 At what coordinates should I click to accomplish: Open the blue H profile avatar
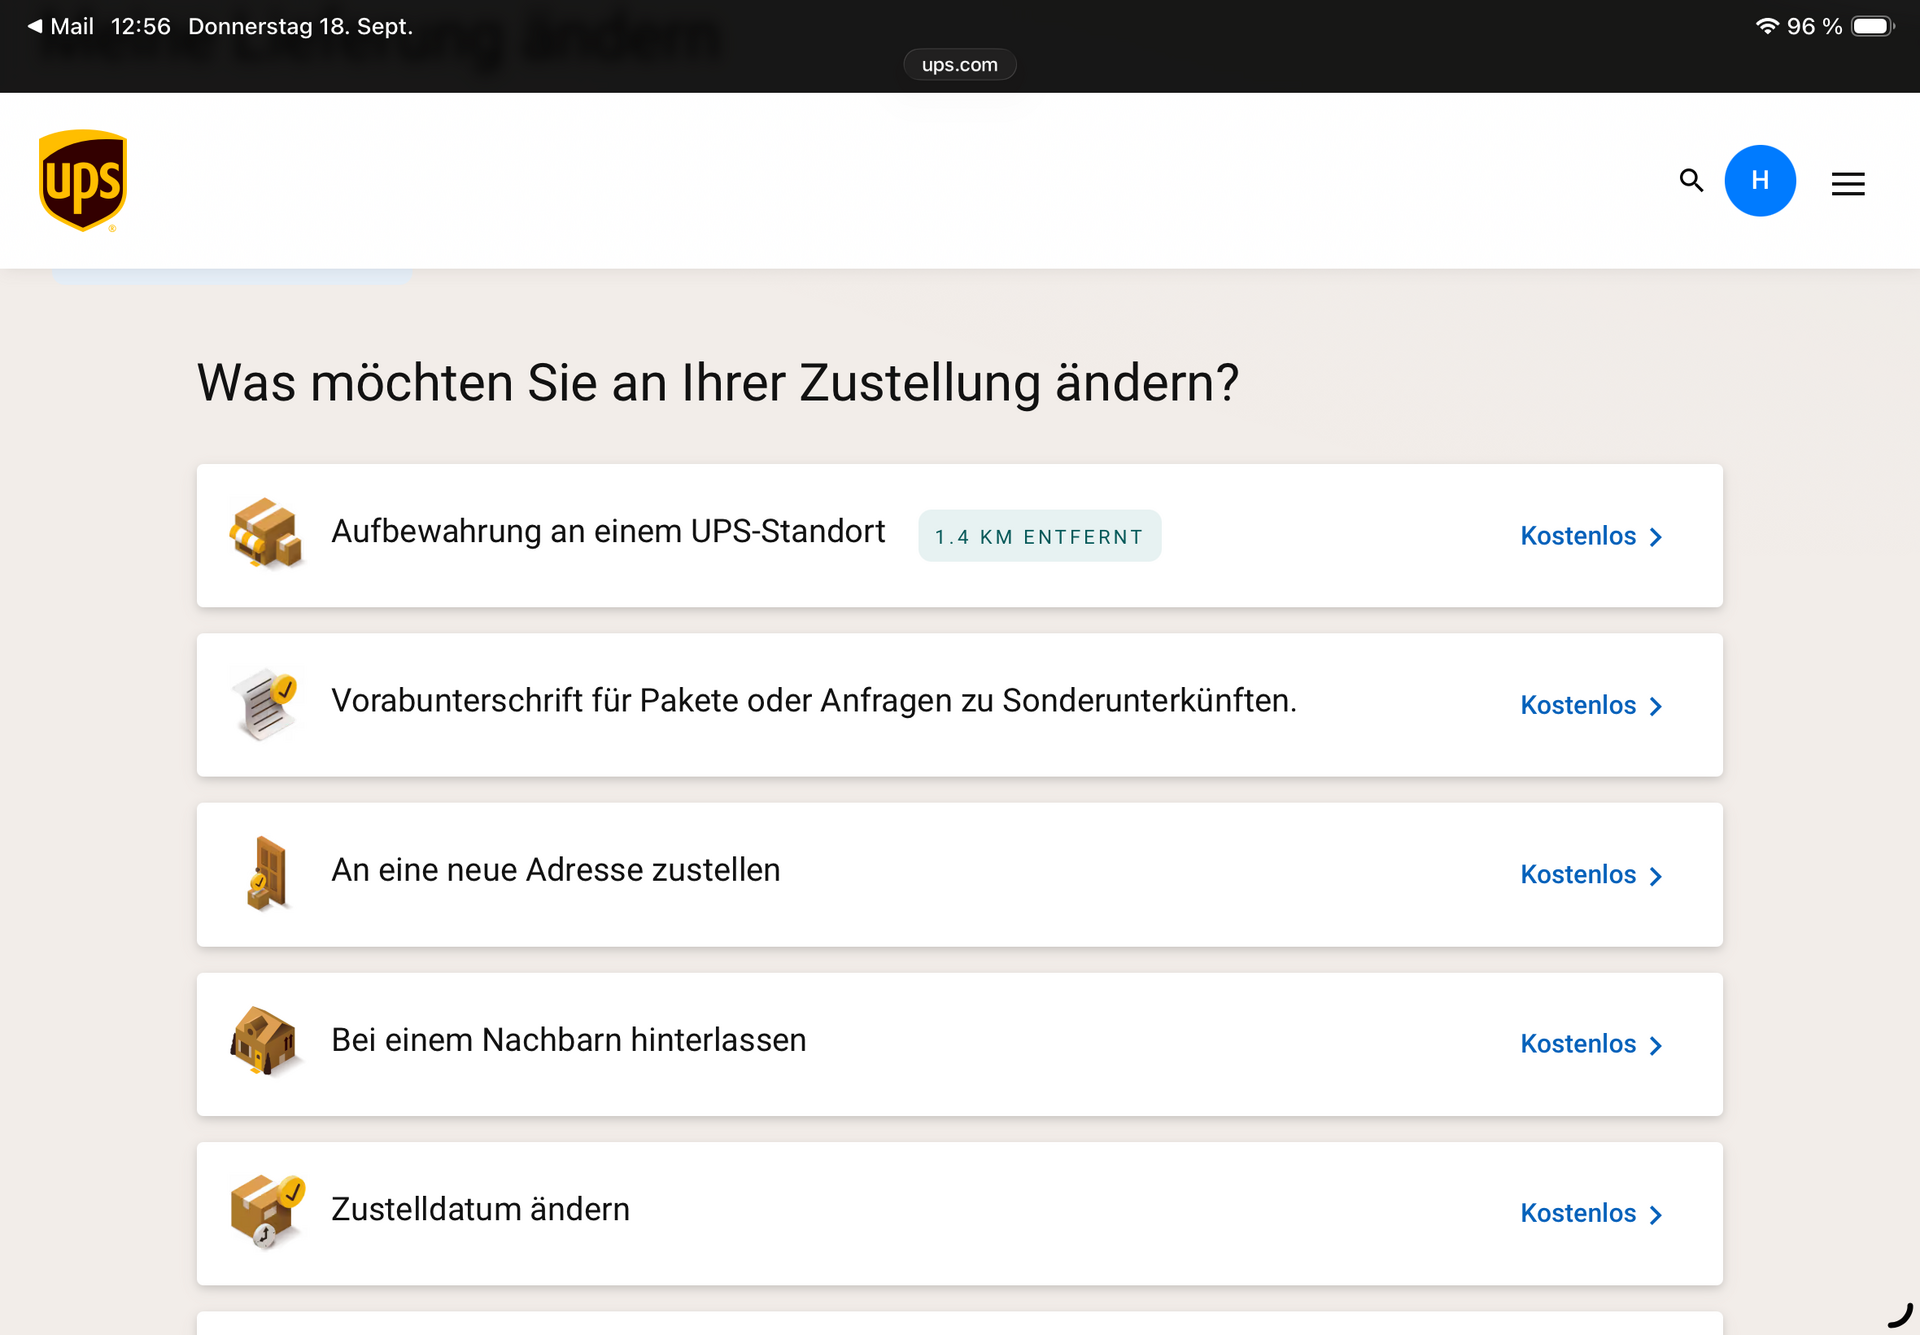tap(1760, 181)
